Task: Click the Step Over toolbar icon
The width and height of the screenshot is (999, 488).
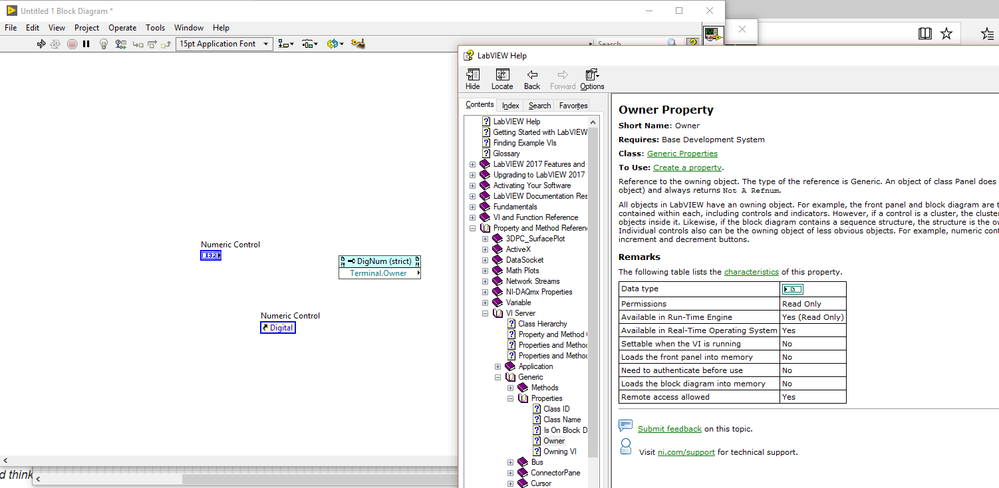Action: (x=152, y=44)
